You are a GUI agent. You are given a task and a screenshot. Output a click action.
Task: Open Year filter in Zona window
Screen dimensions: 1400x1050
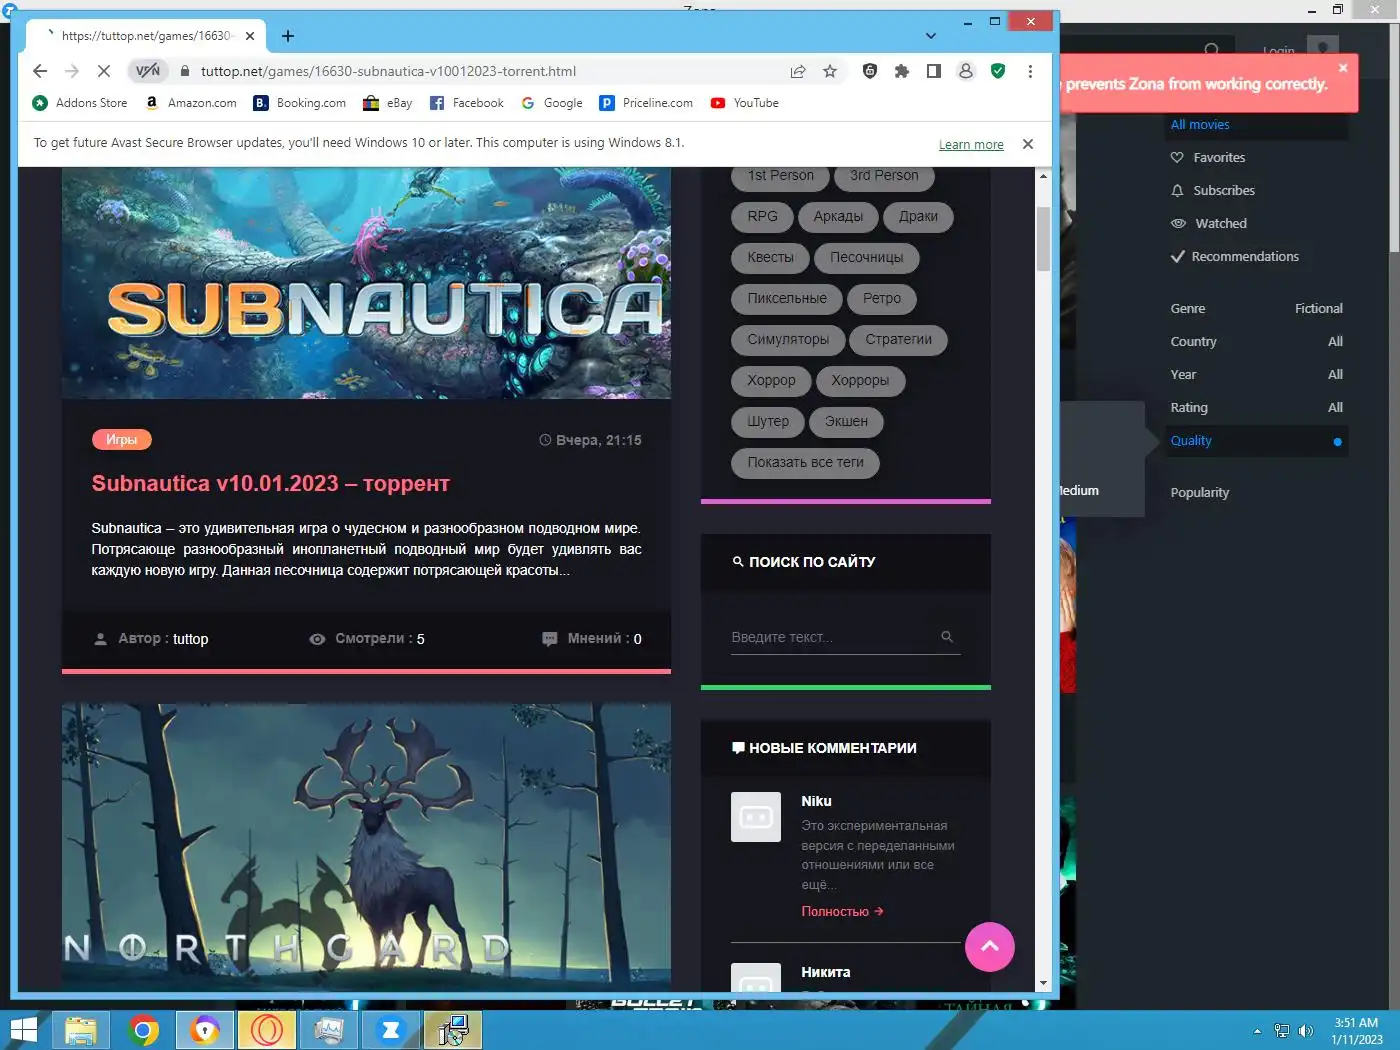(x=1257, y=374)
